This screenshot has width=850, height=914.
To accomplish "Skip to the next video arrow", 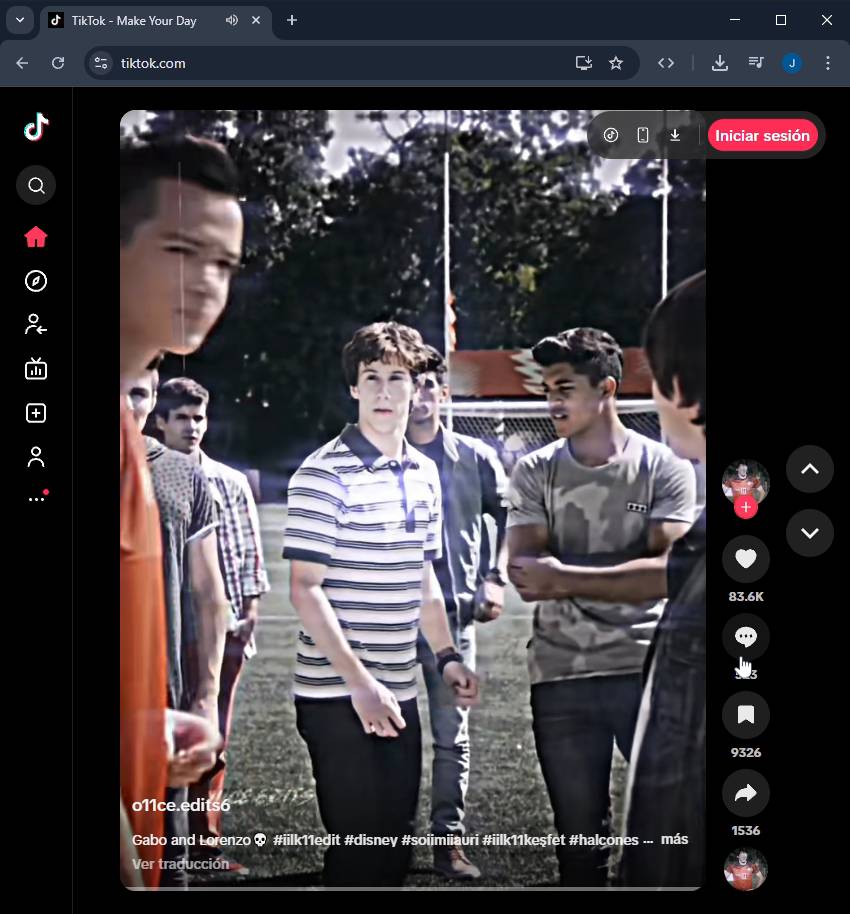I will click(809, 533).
